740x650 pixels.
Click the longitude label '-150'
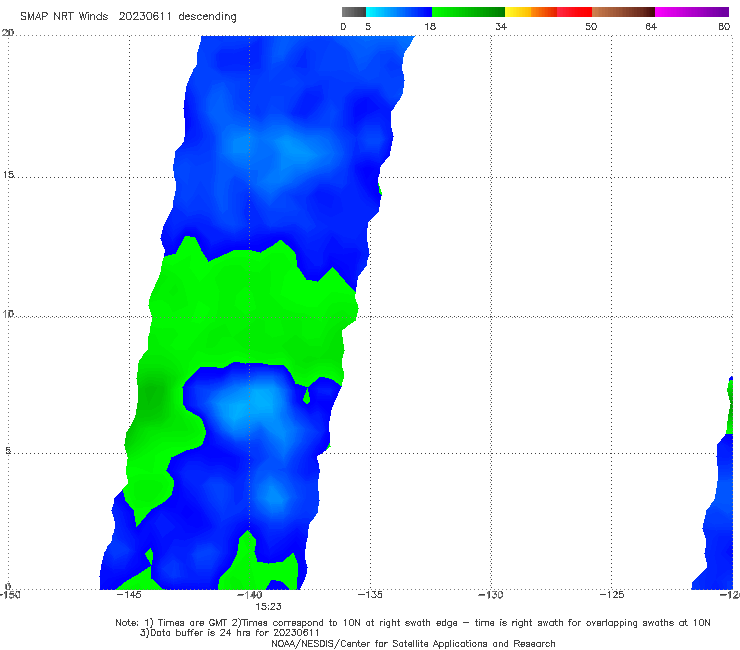10,595
